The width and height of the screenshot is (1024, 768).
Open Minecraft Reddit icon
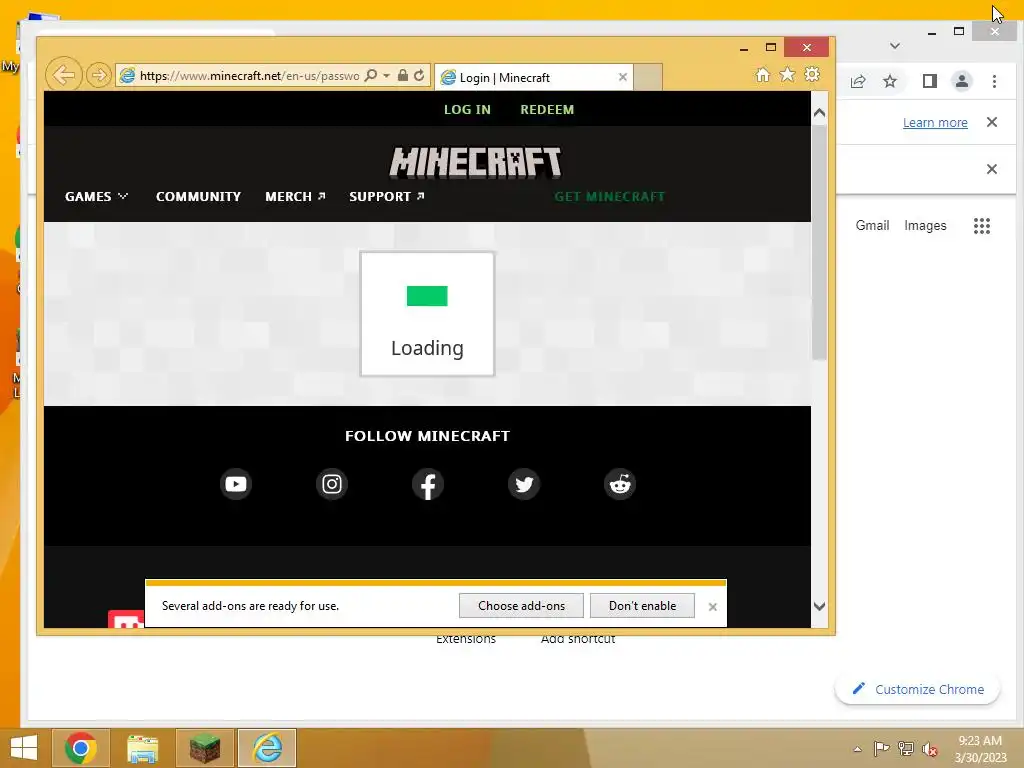pyautogui.click(x=620, y=484)
